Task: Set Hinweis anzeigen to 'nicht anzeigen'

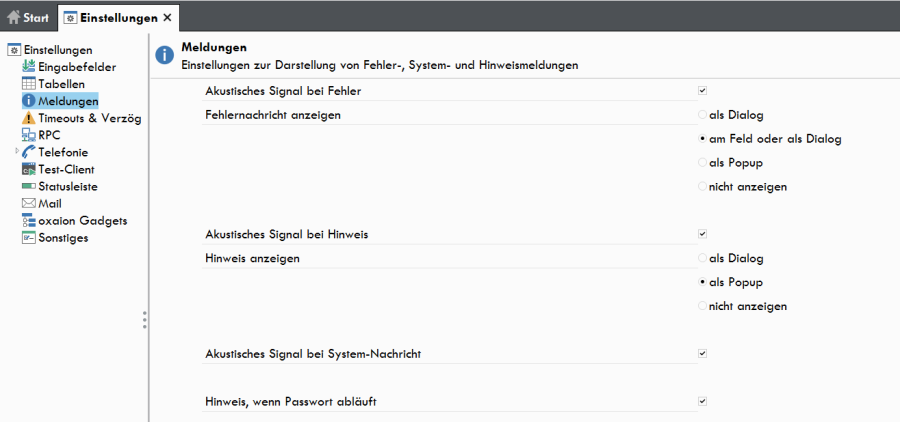Action: (703, 306)
